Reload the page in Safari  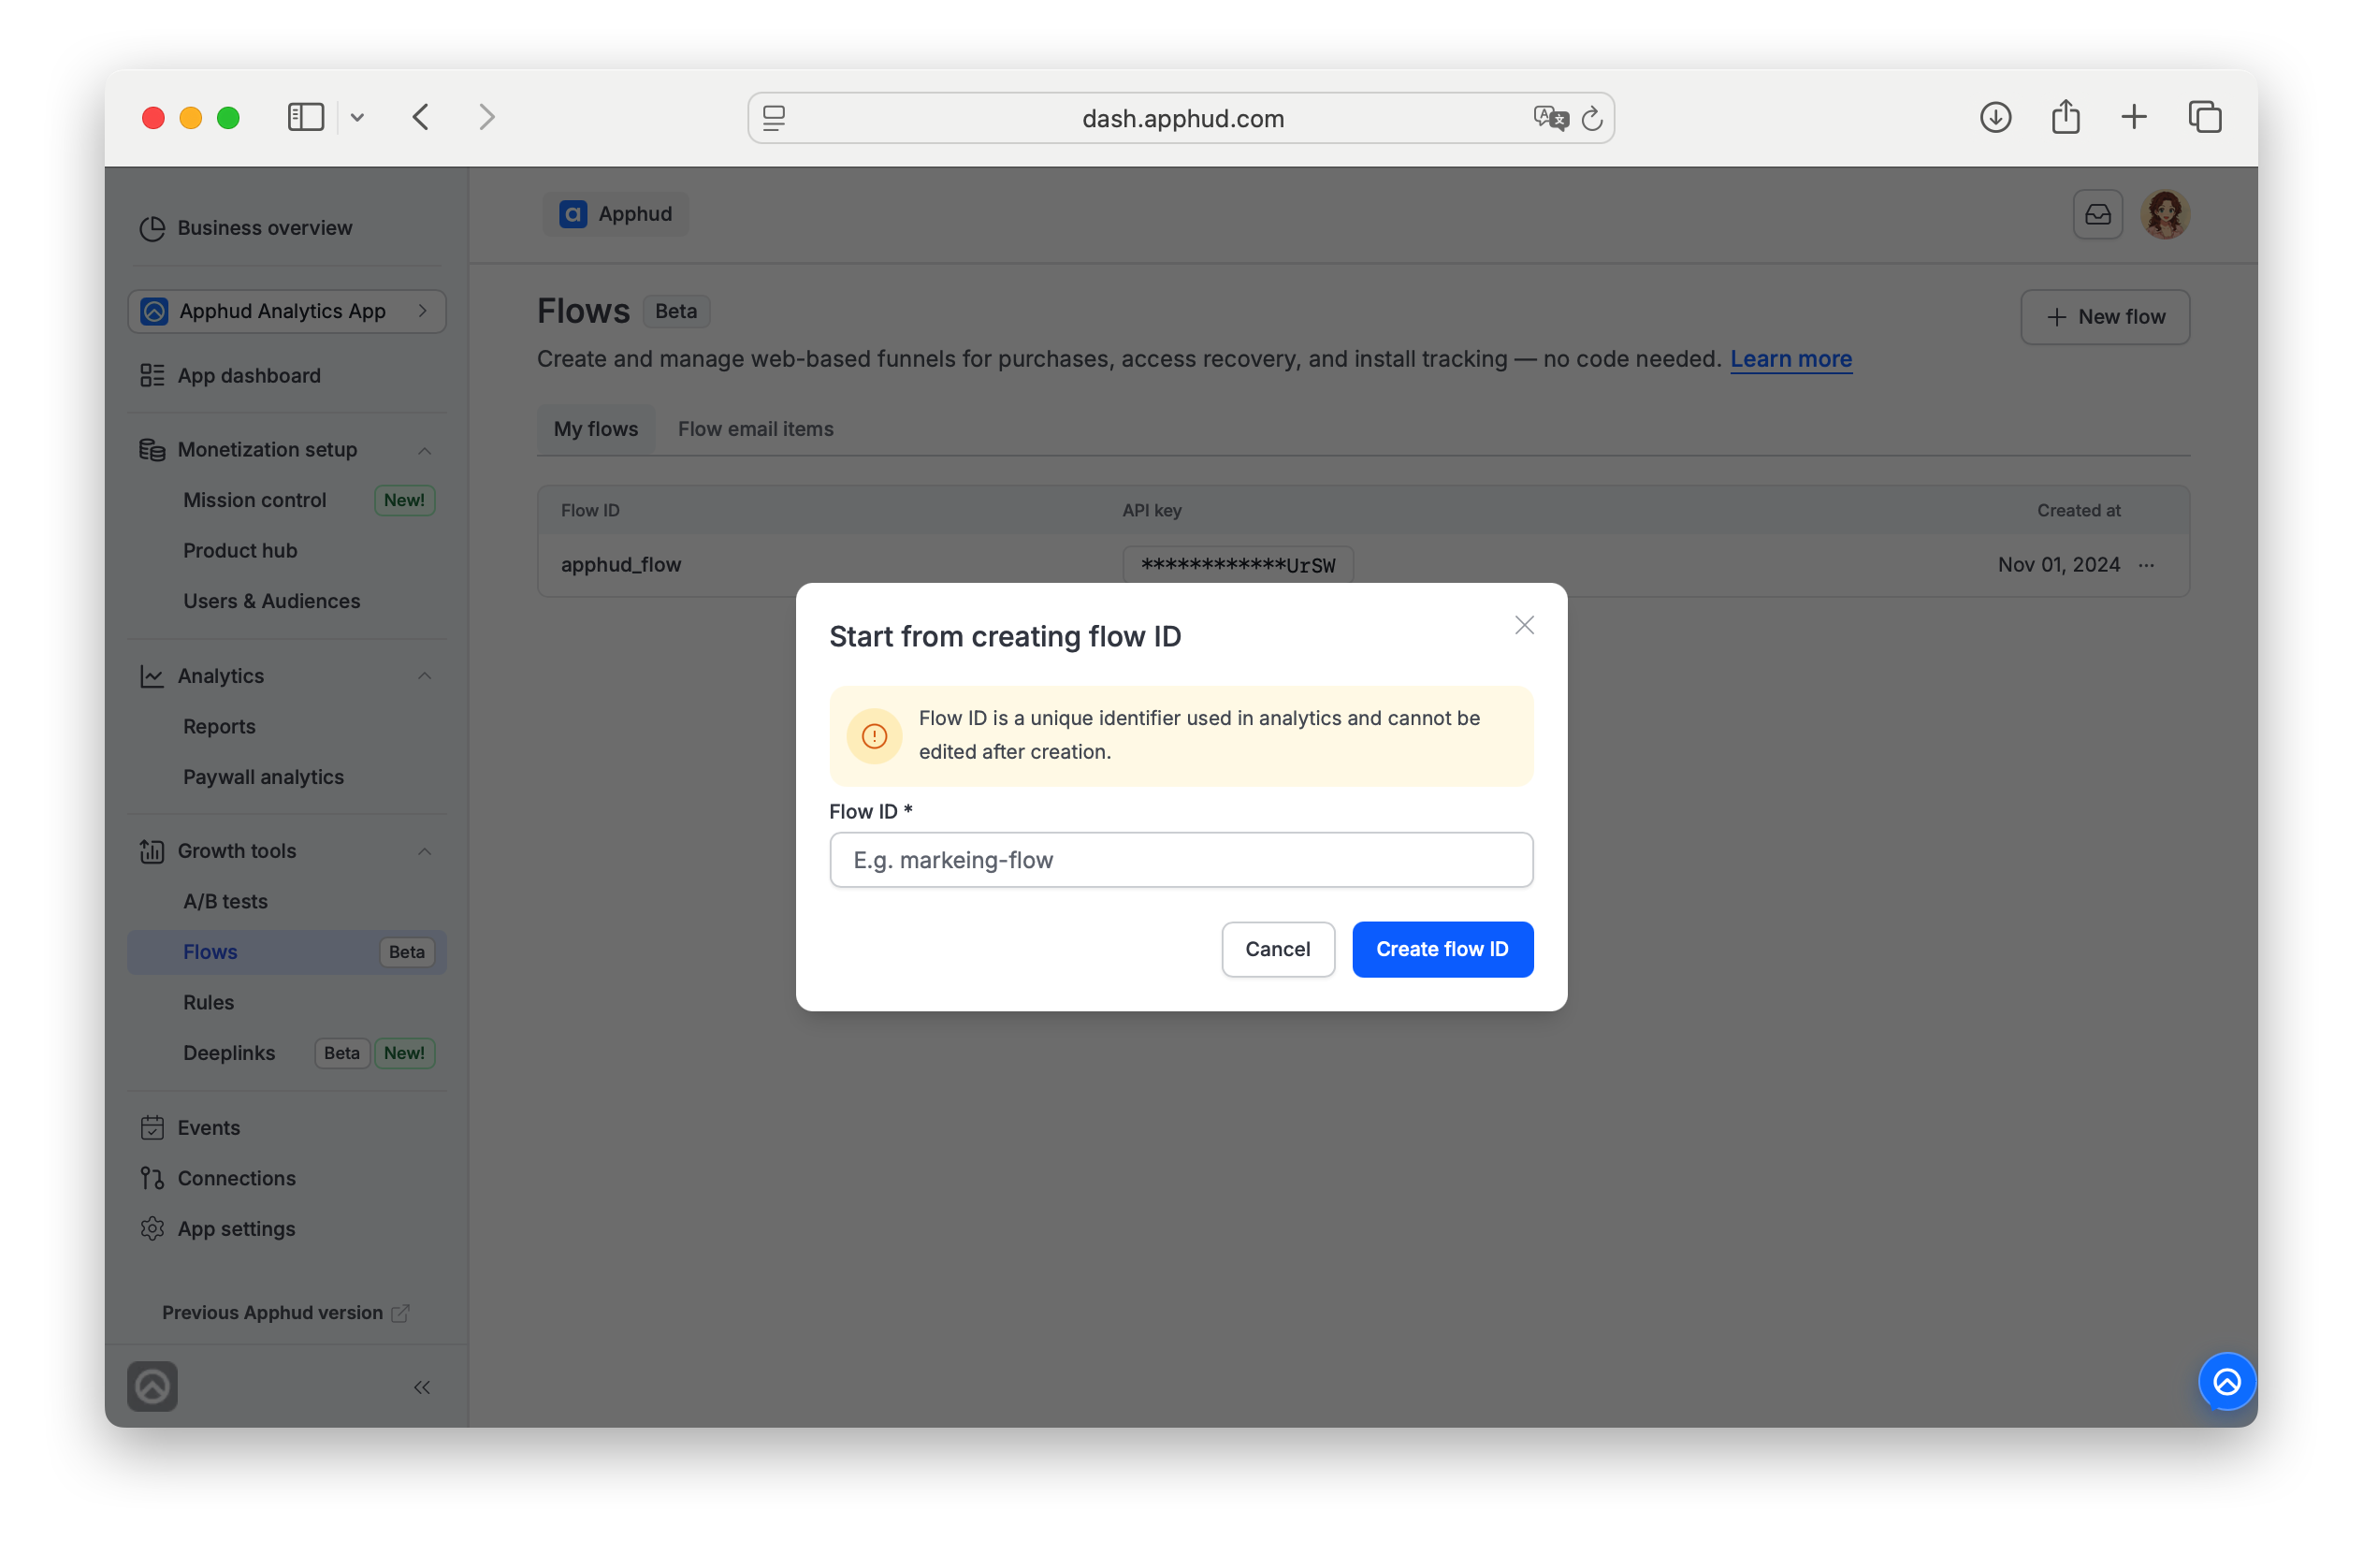click(x=1592, y=118)
